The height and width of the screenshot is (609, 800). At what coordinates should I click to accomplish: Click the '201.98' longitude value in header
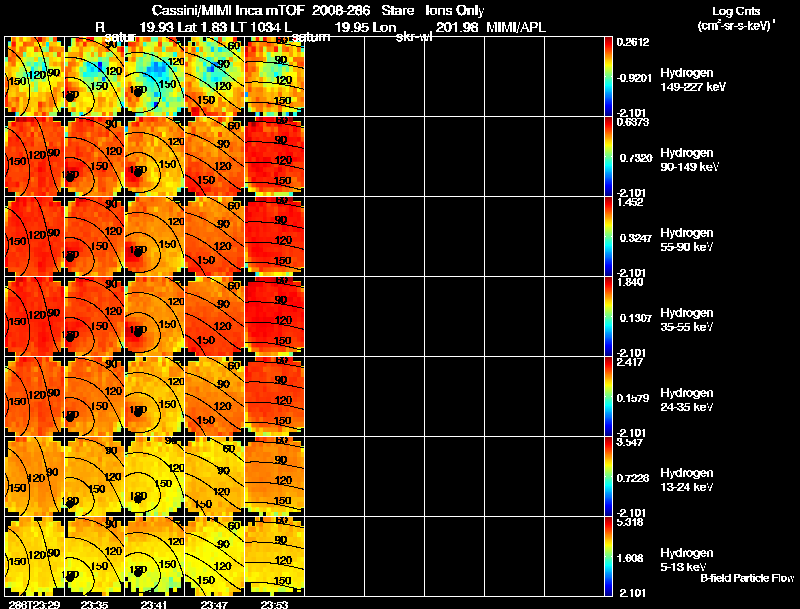pos(457,28)
